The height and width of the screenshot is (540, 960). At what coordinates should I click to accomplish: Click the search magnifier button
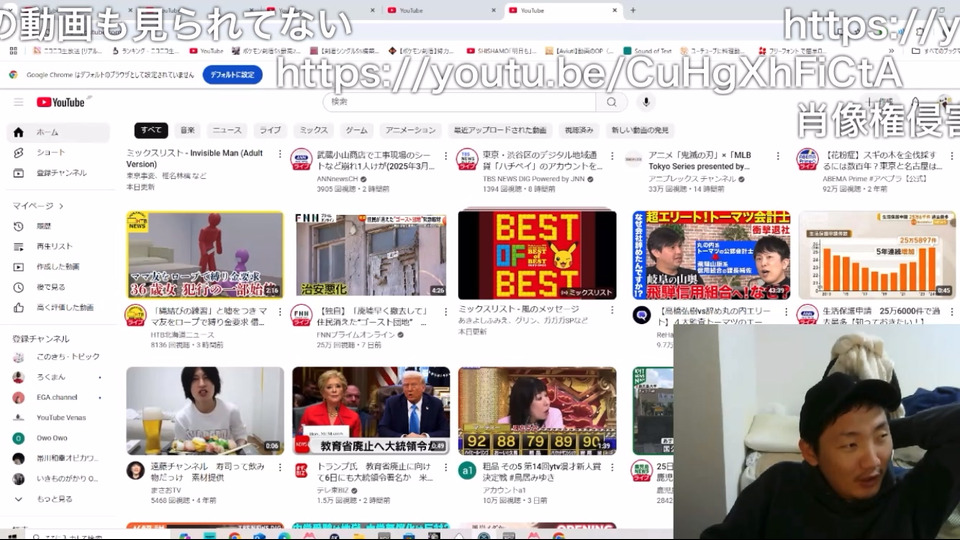pyautogui.click(x=612, y=102)
